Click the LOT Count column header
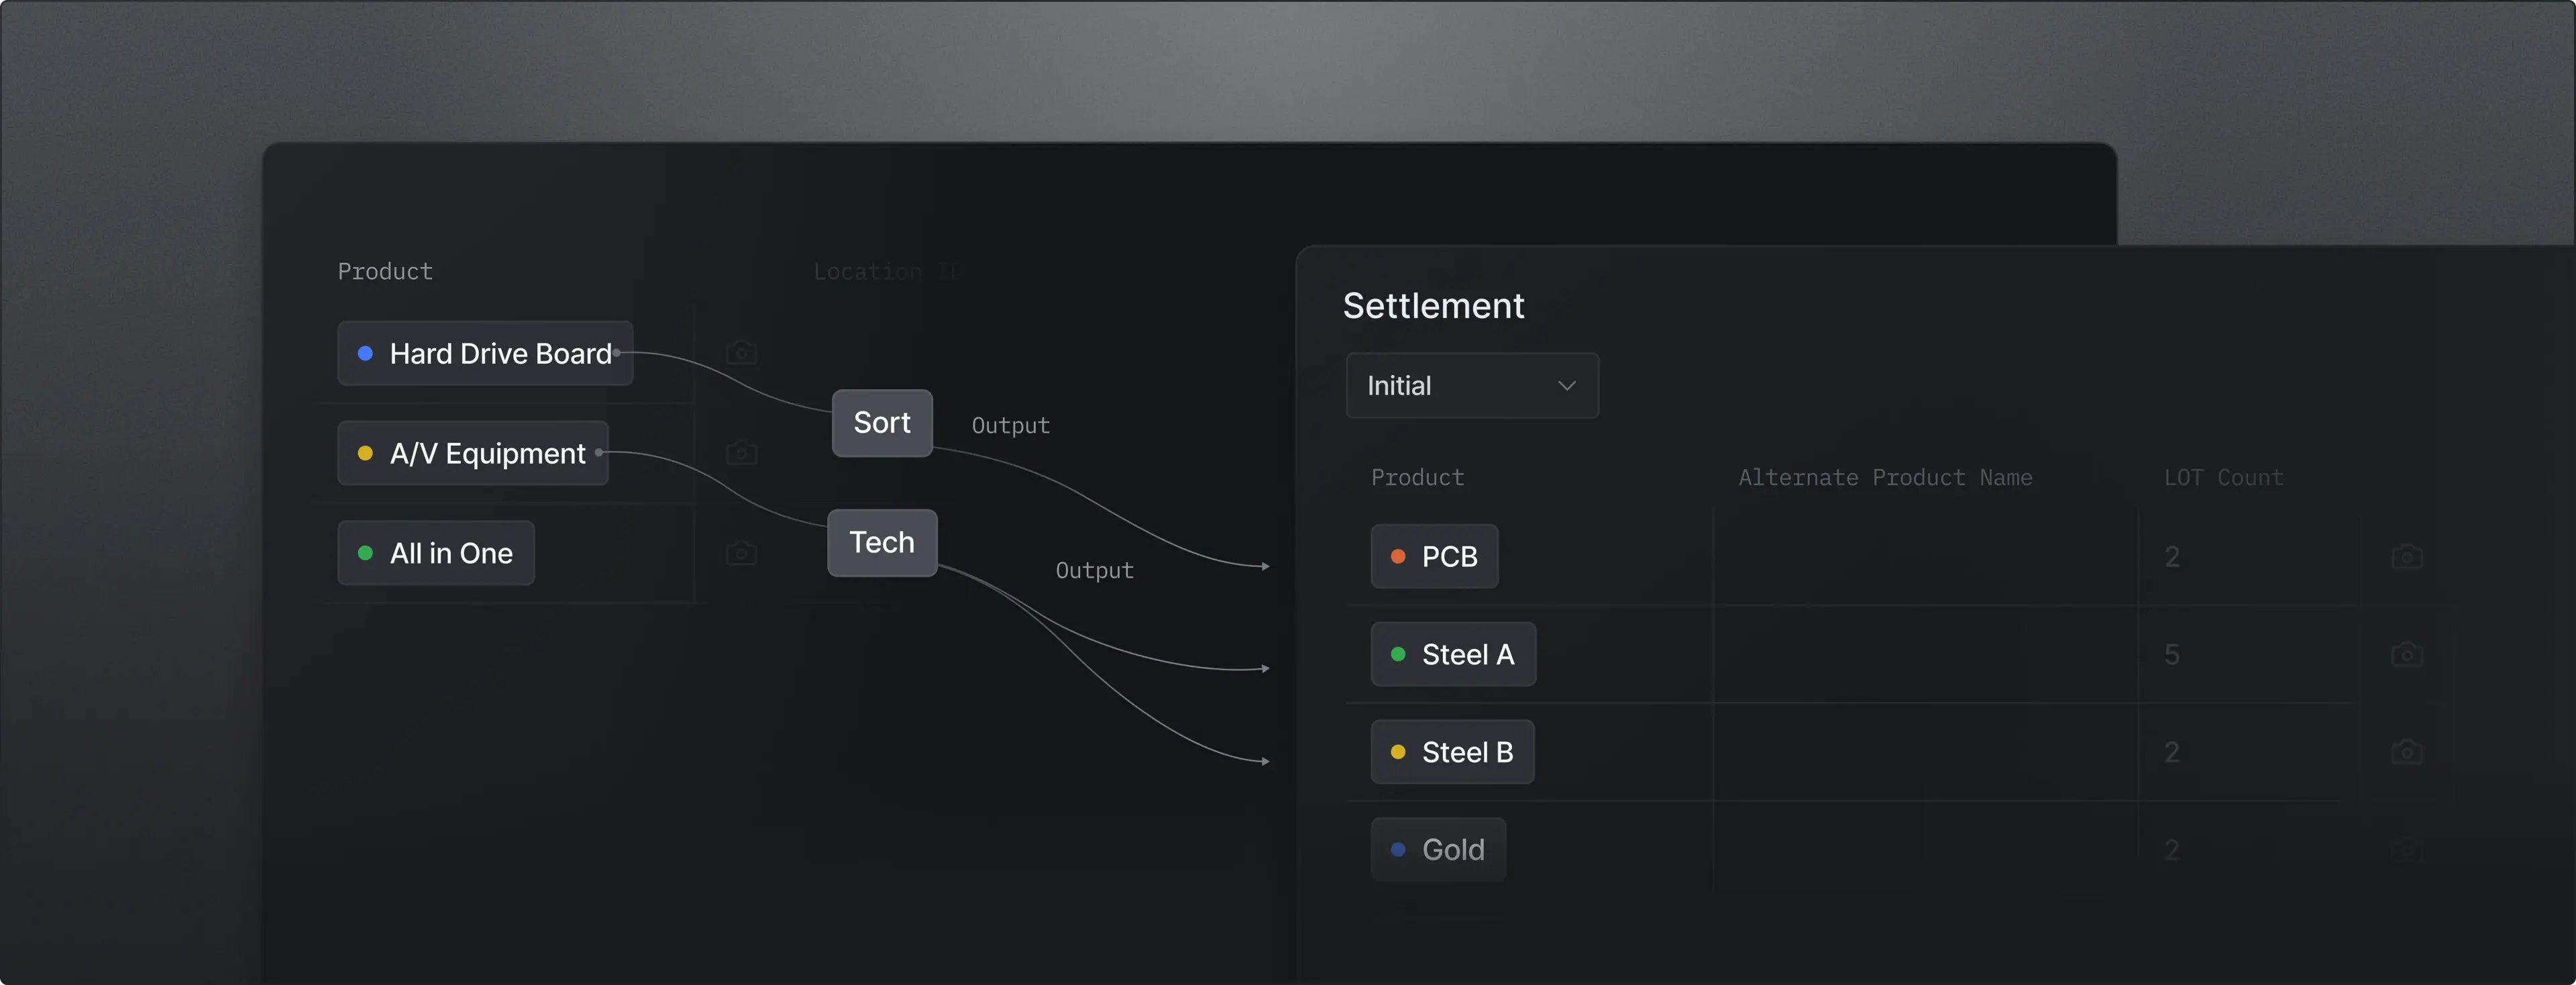Viewport: 2576px width, 985px height. [2224, 478]
